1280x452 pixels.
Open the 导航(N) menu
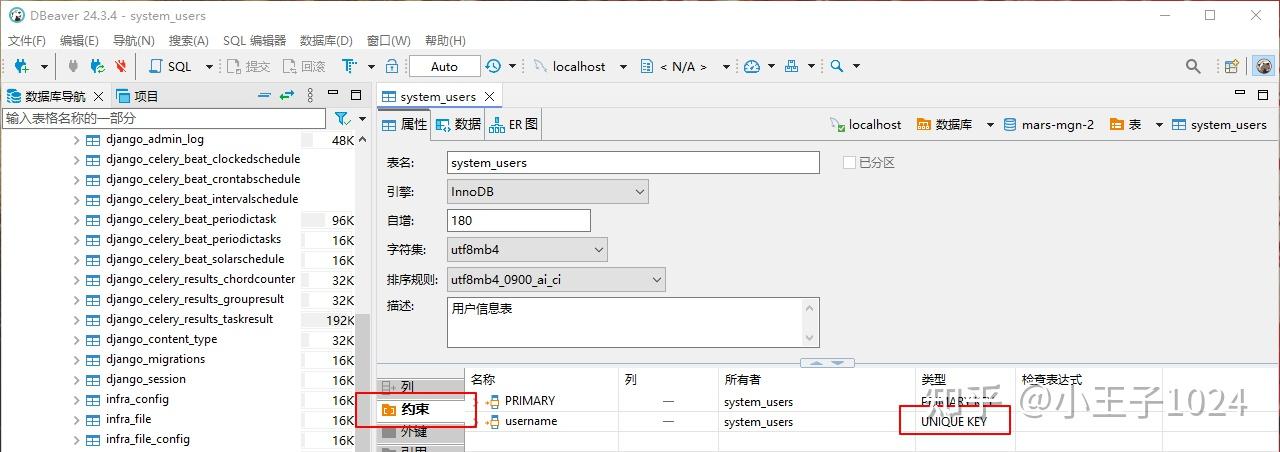133,41
